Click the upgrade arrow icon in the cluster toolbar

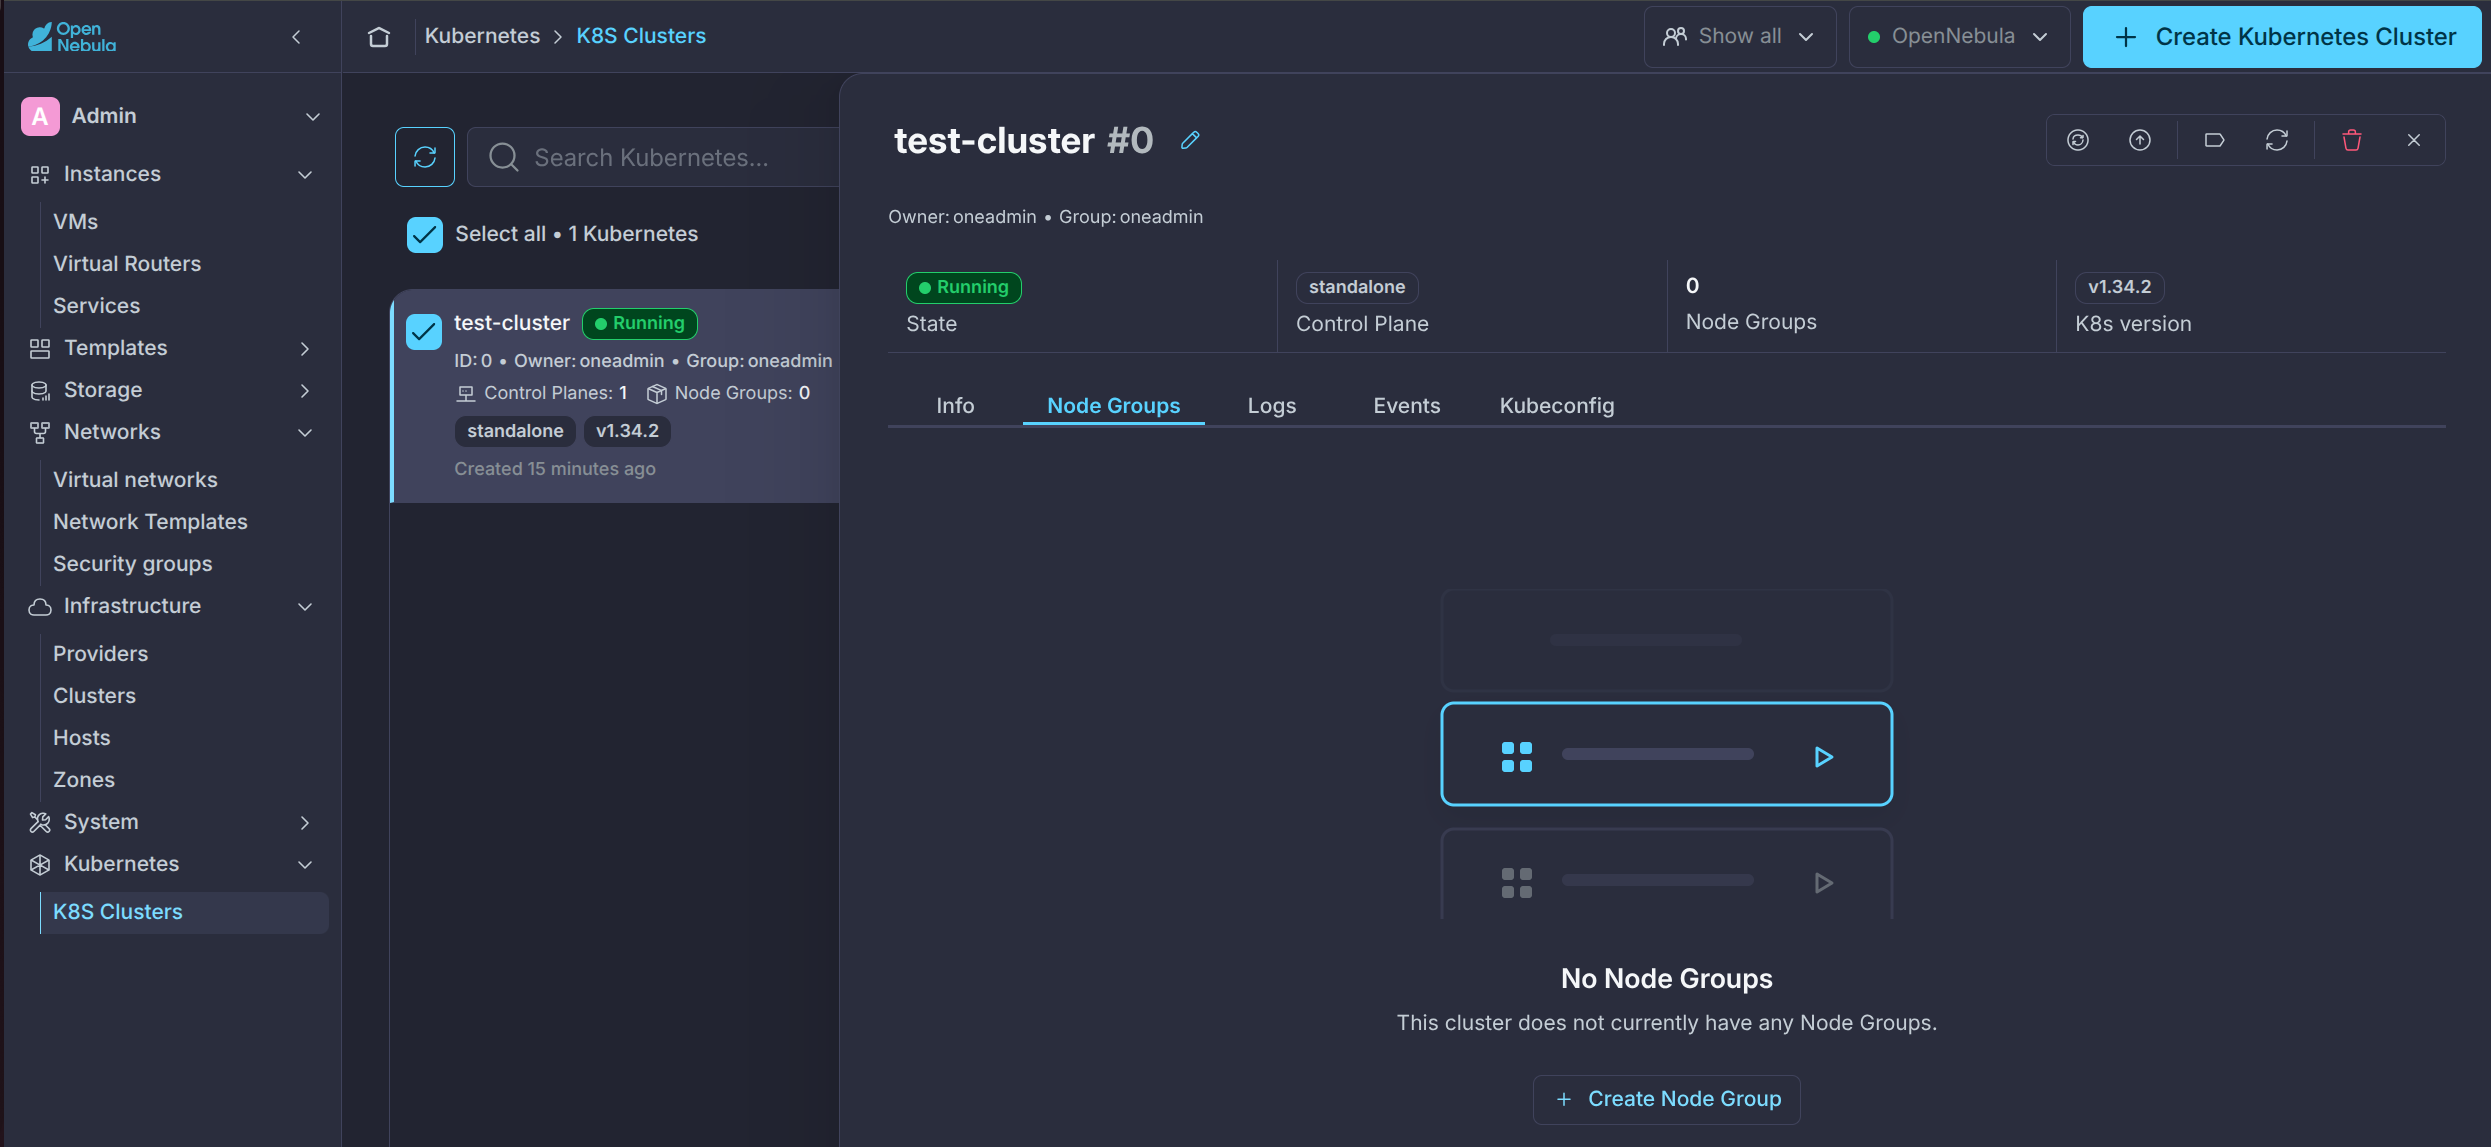[2140, 140]
